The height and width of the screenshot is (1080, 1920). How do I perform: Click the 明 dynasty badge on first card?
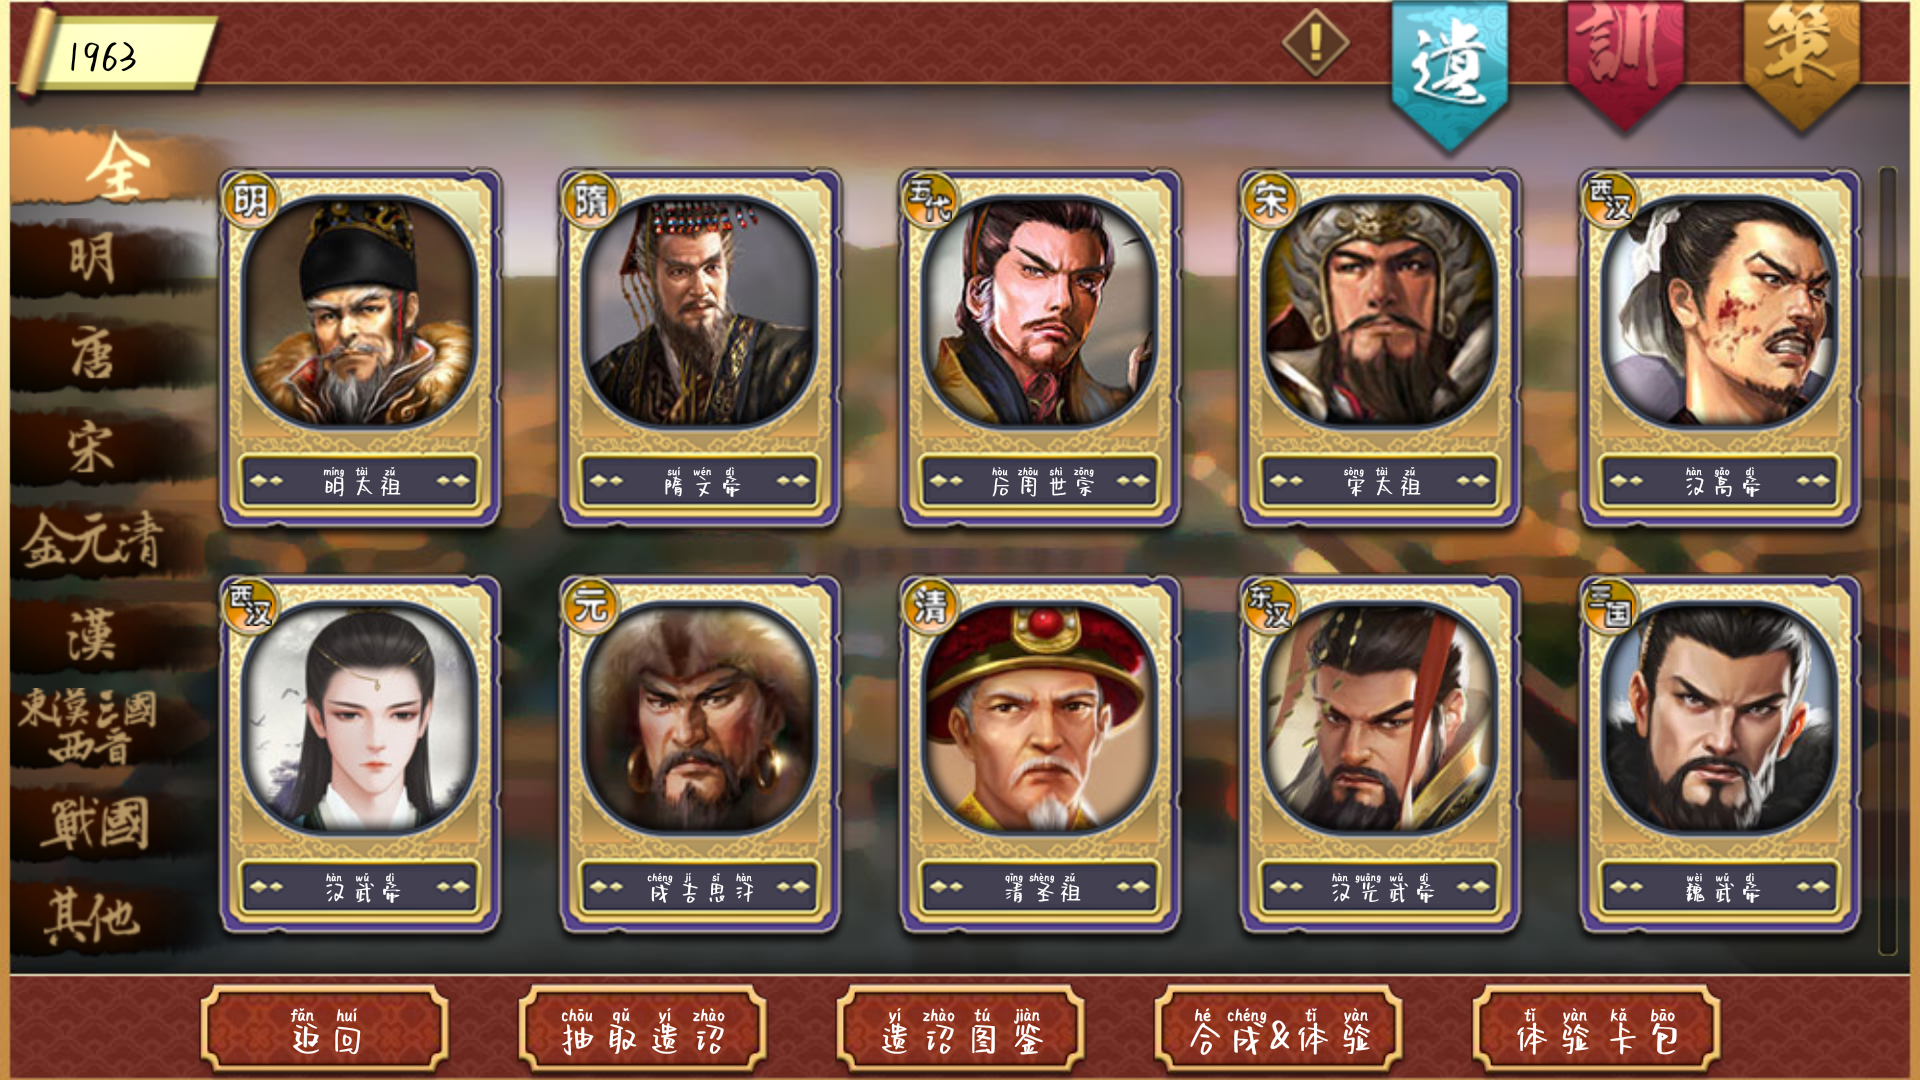[250, 200]
